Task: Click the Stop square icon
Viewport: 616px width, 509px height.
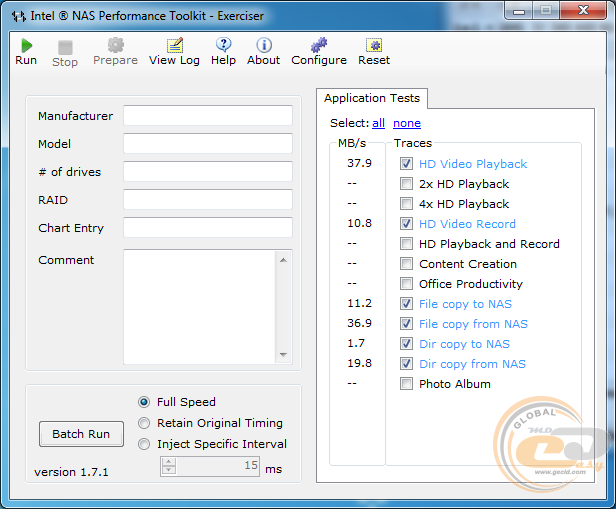Action: pos(65,48)
